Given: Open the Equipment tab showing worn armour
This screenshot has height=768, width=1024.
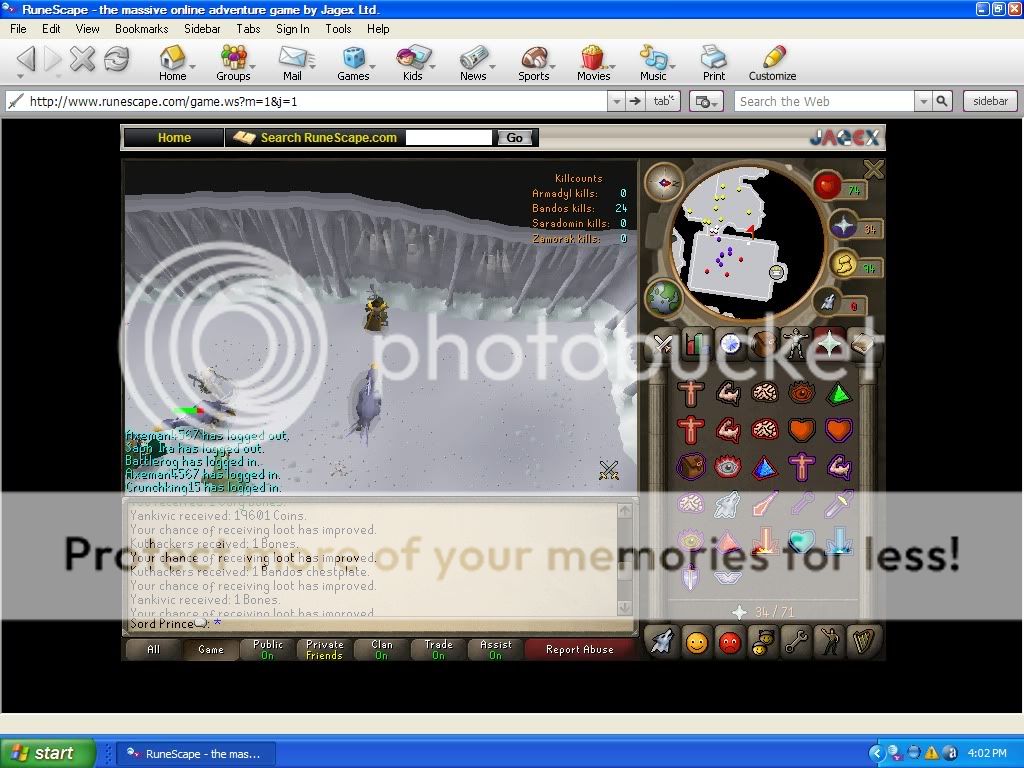Looking at the screenshot, I should point(795,342).
